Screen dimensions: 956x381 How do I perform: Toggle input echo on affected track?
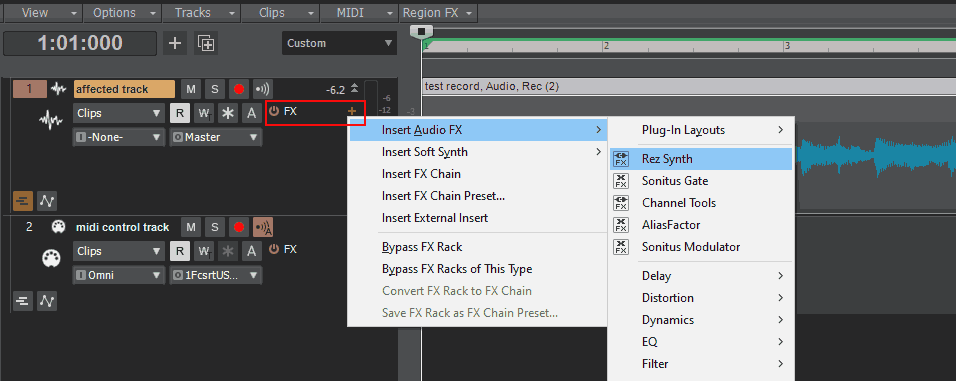[x=262, y=89]
